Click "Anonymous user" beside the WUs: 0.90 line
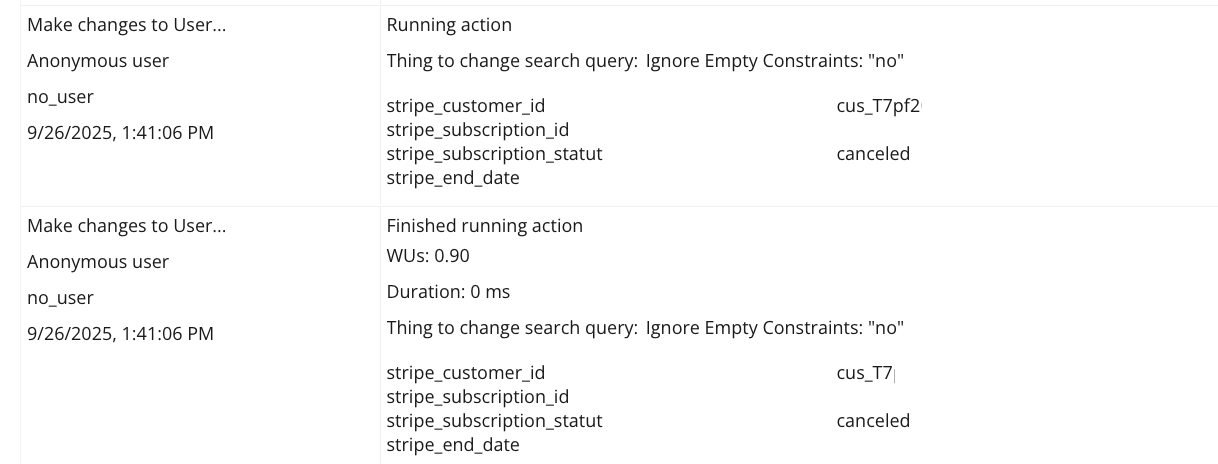The height and width of the screenshot is (464, 1218). click(x=98, y=262)
